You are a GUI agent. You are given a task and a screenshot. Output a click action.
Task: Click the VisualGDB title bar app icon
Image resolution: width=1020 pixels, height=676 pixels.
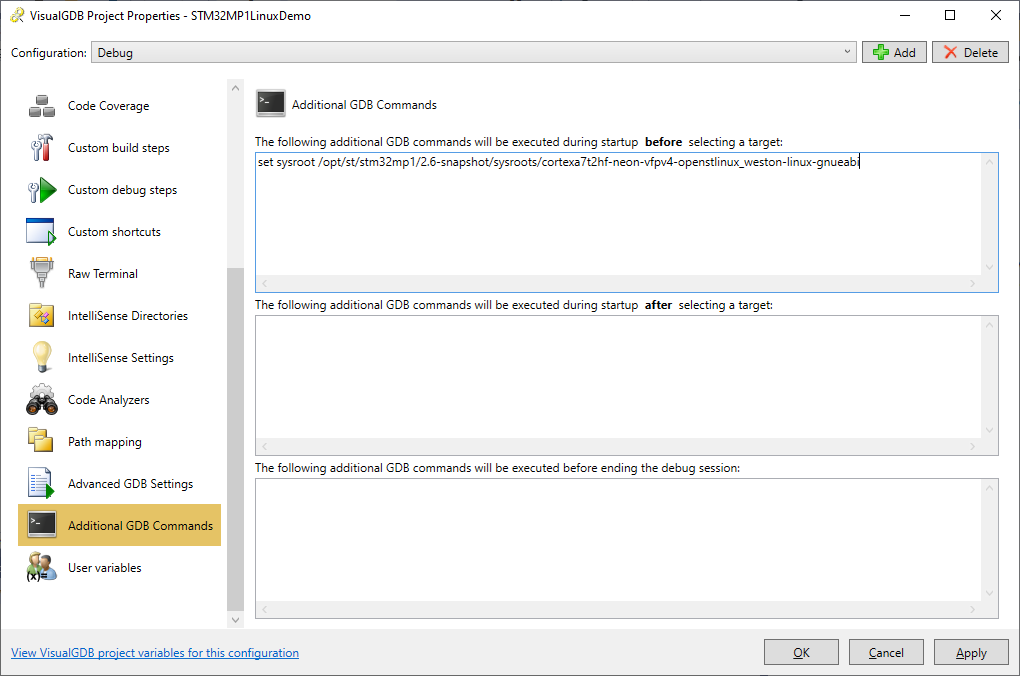pyautogui.click(x=17, y=15)
